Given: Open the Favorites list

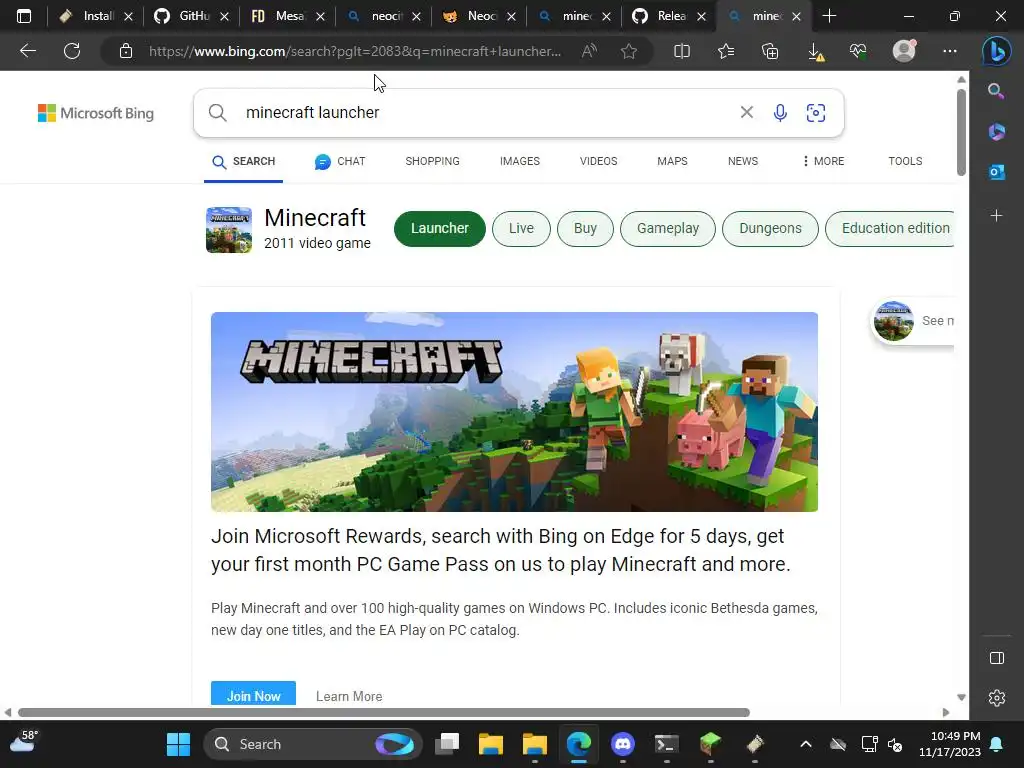Looking at the screenshot, I should [x=726, y=51].
